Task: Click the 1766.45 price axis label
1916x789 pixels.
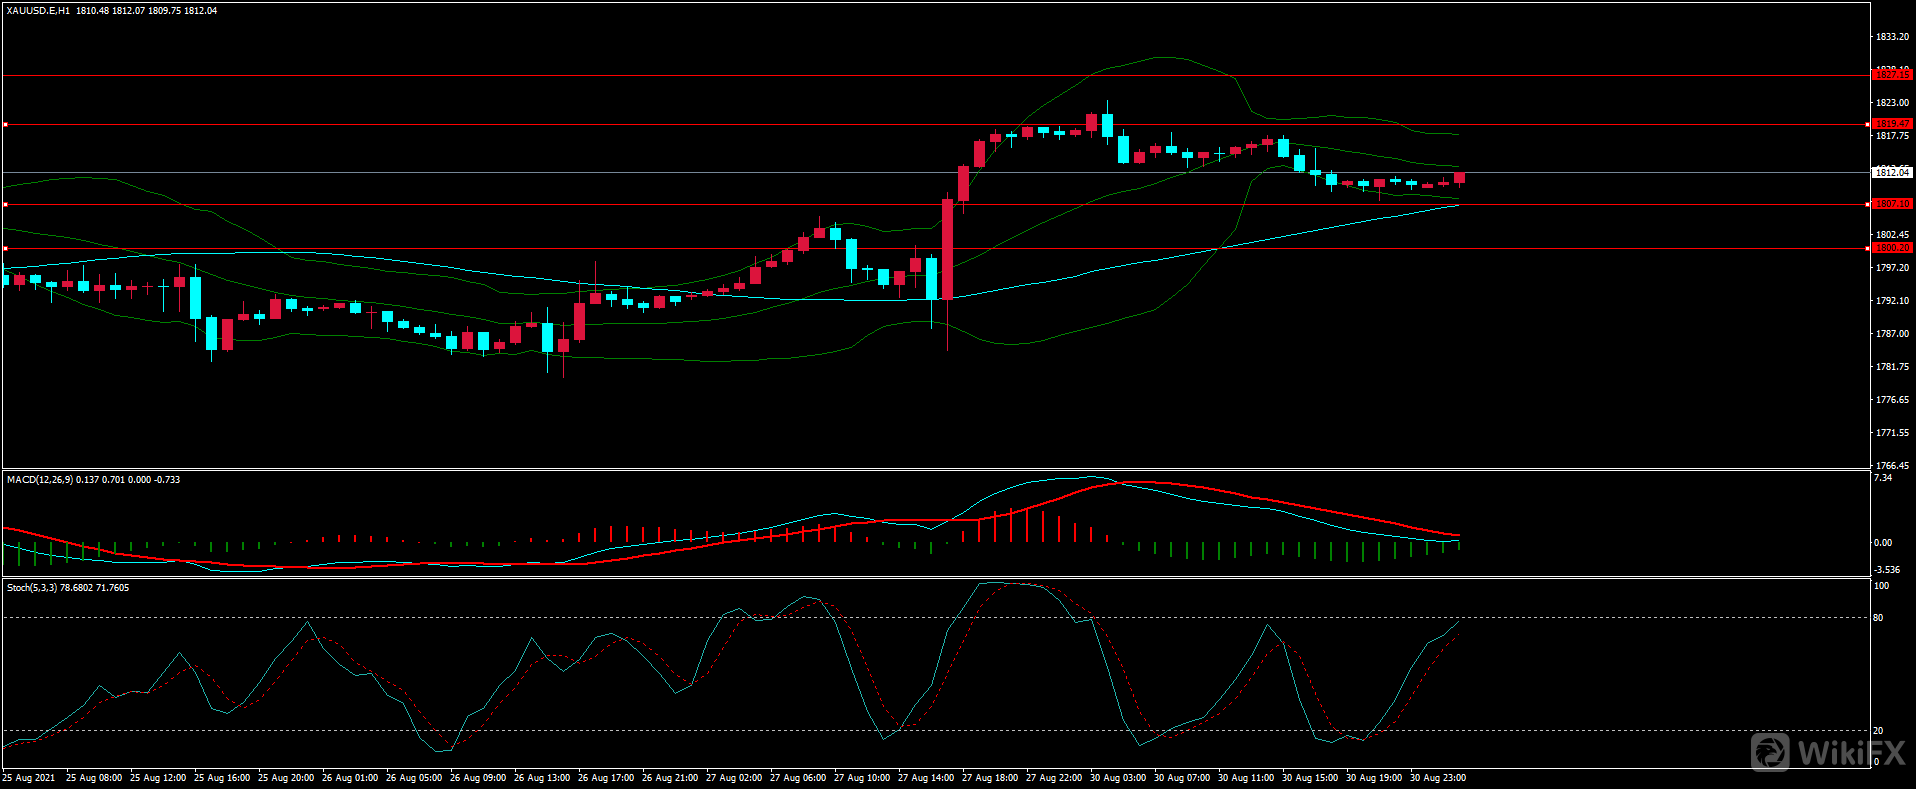Action: click(x=1891, y=466)
